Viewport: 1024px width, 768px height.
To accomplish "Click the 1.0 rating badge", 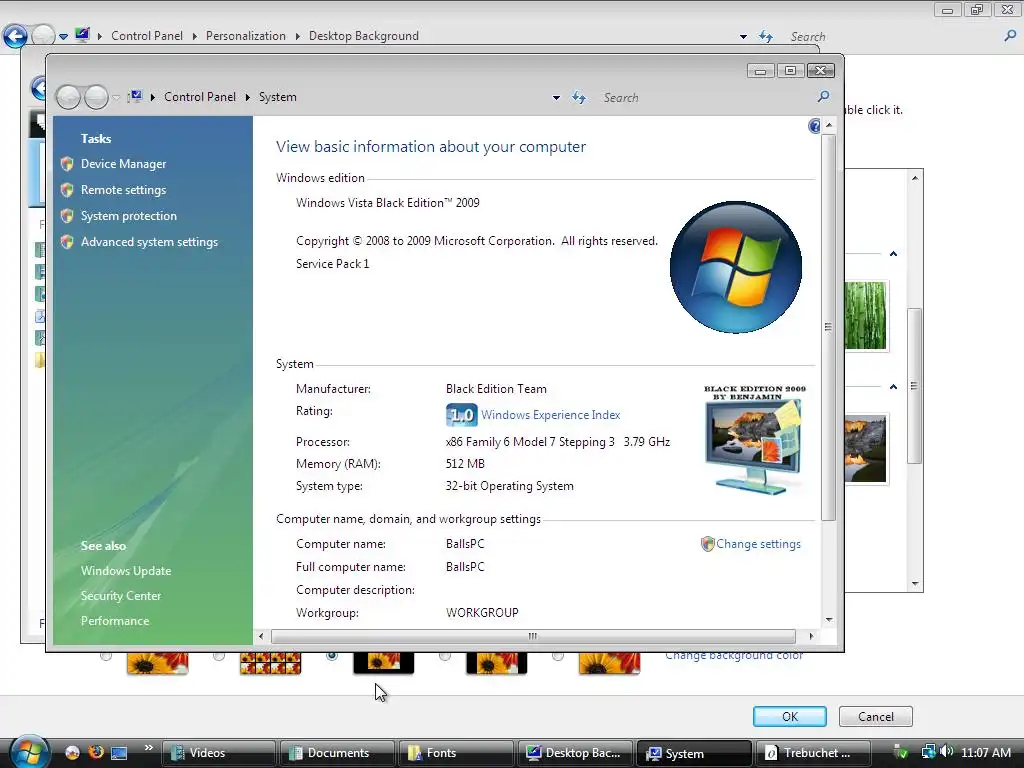I will [461, 415].
